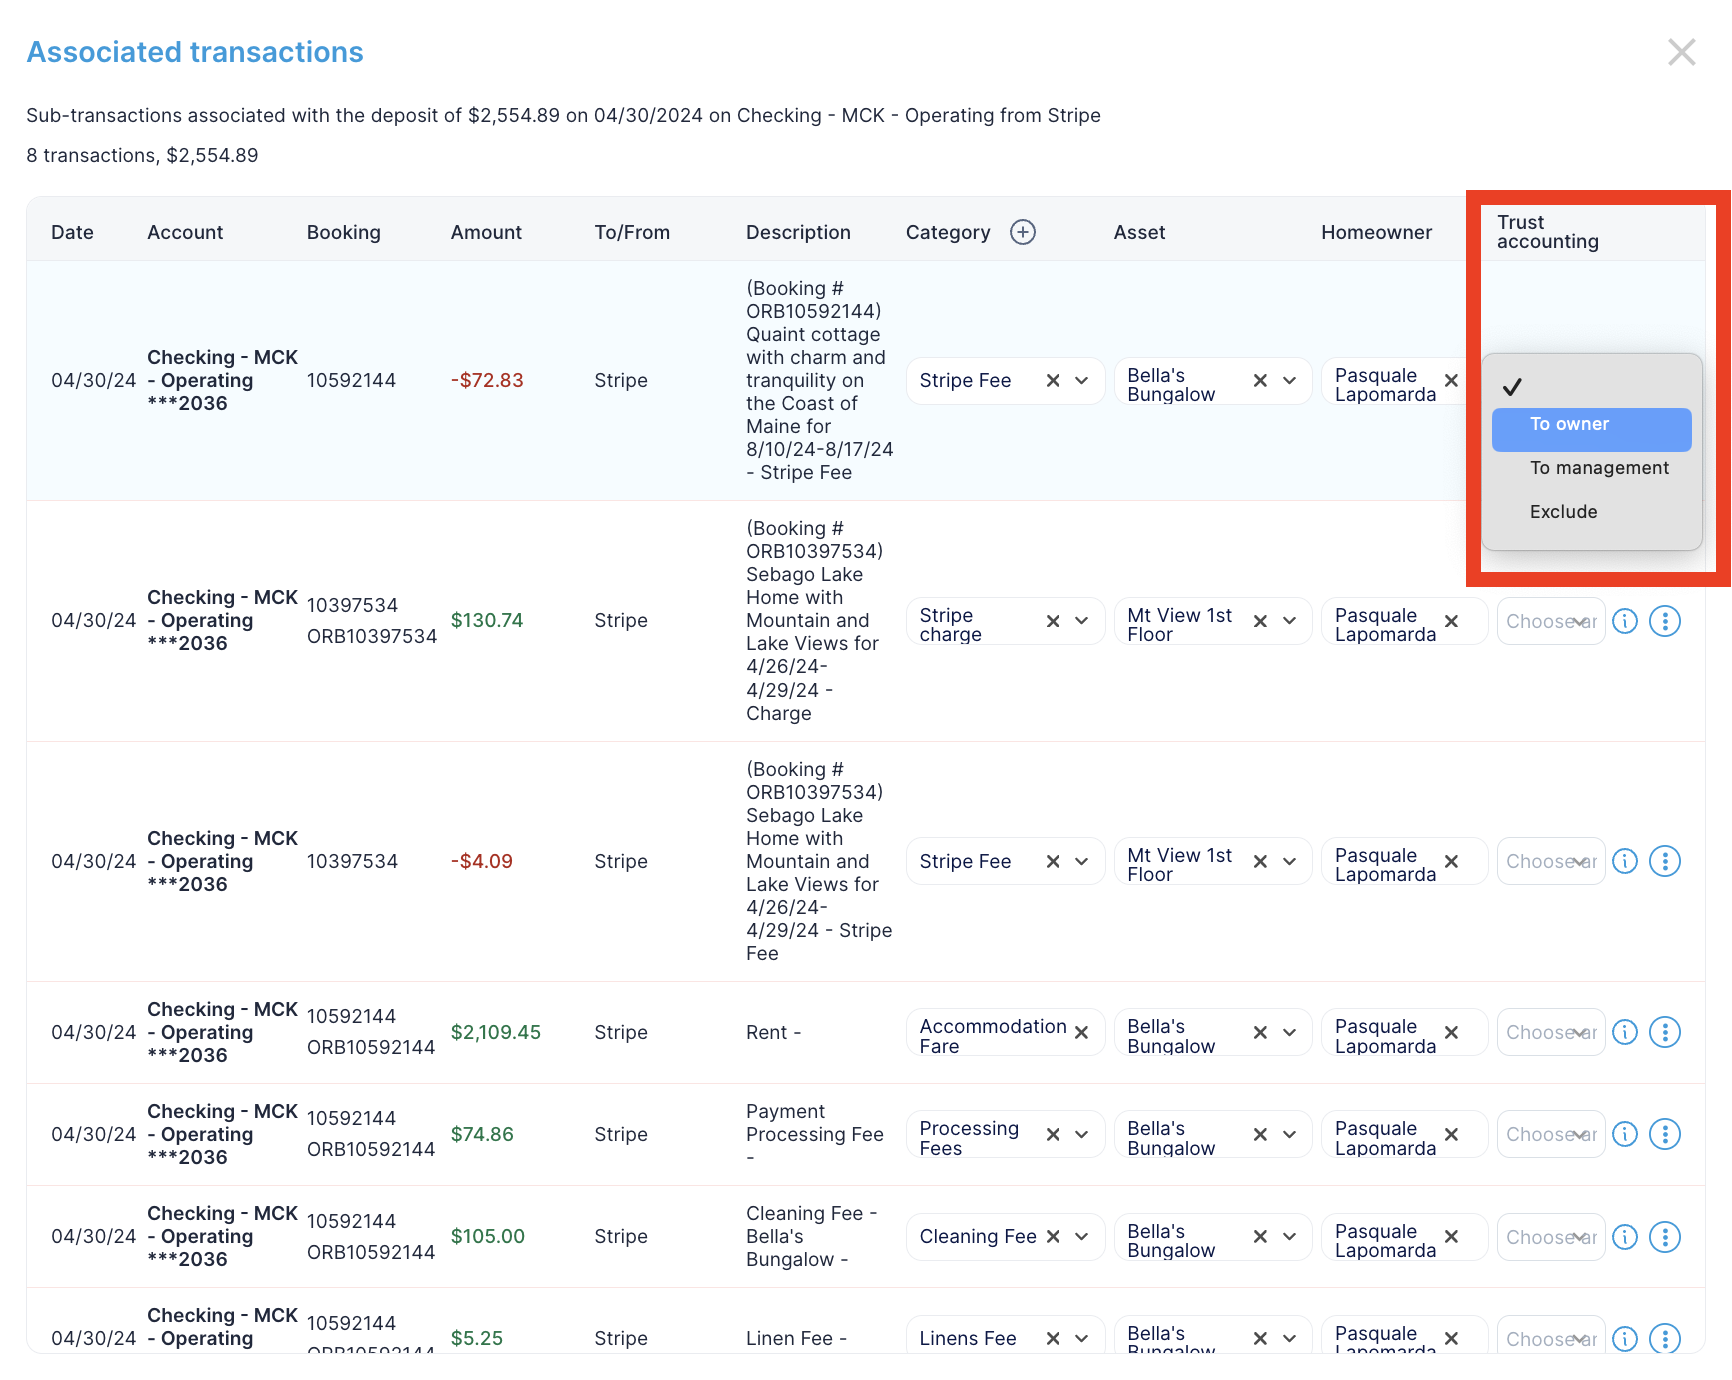The width and height of the screenshot is (1732, 1380).
Task: Expand asset dropdown on $2,109.45 row
Action: [x=1290, y=1032]
